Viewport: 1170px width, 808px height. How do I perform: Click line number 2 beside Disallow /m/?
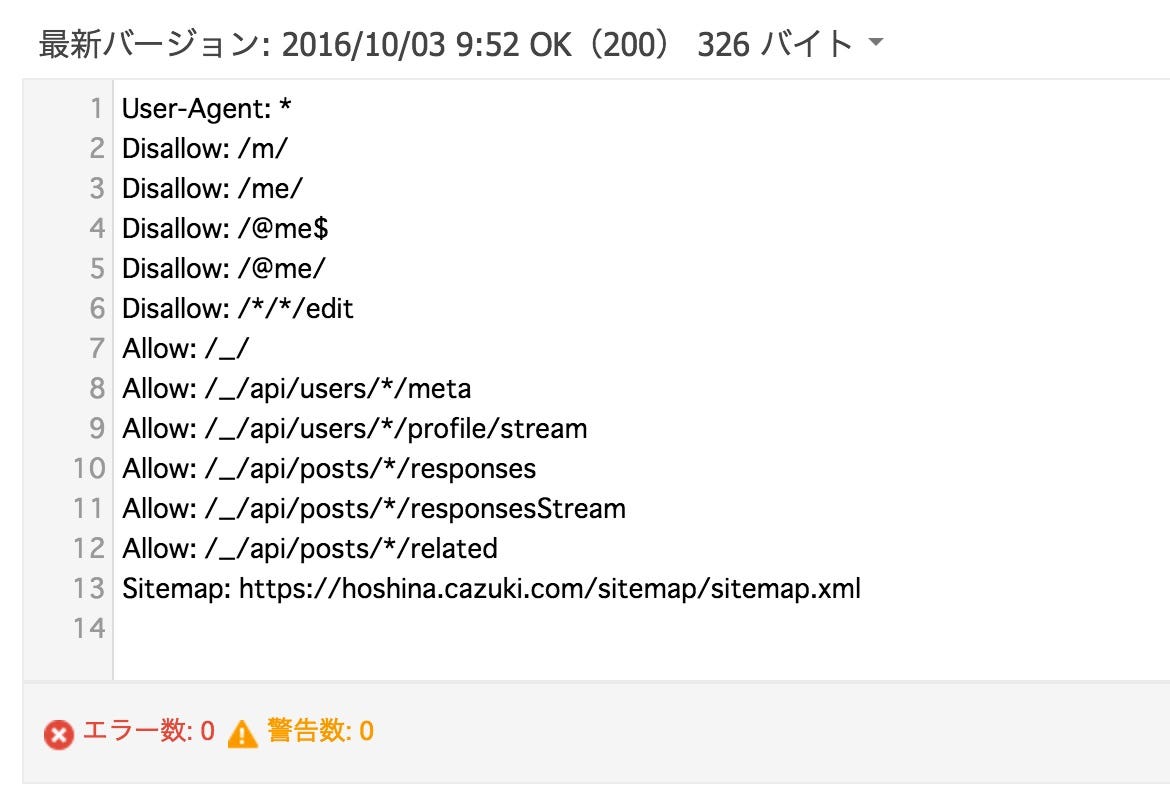(95, 148)
